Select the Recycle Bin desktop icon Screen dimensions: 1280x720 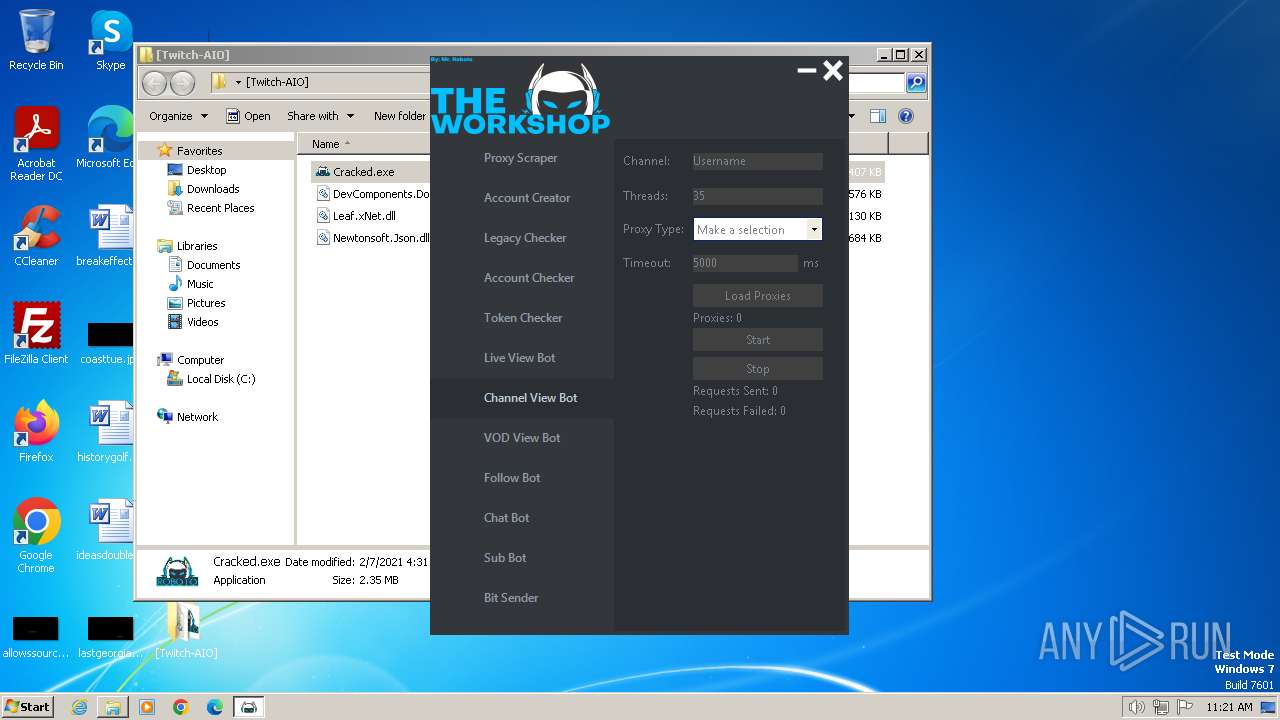coord(36,40)
